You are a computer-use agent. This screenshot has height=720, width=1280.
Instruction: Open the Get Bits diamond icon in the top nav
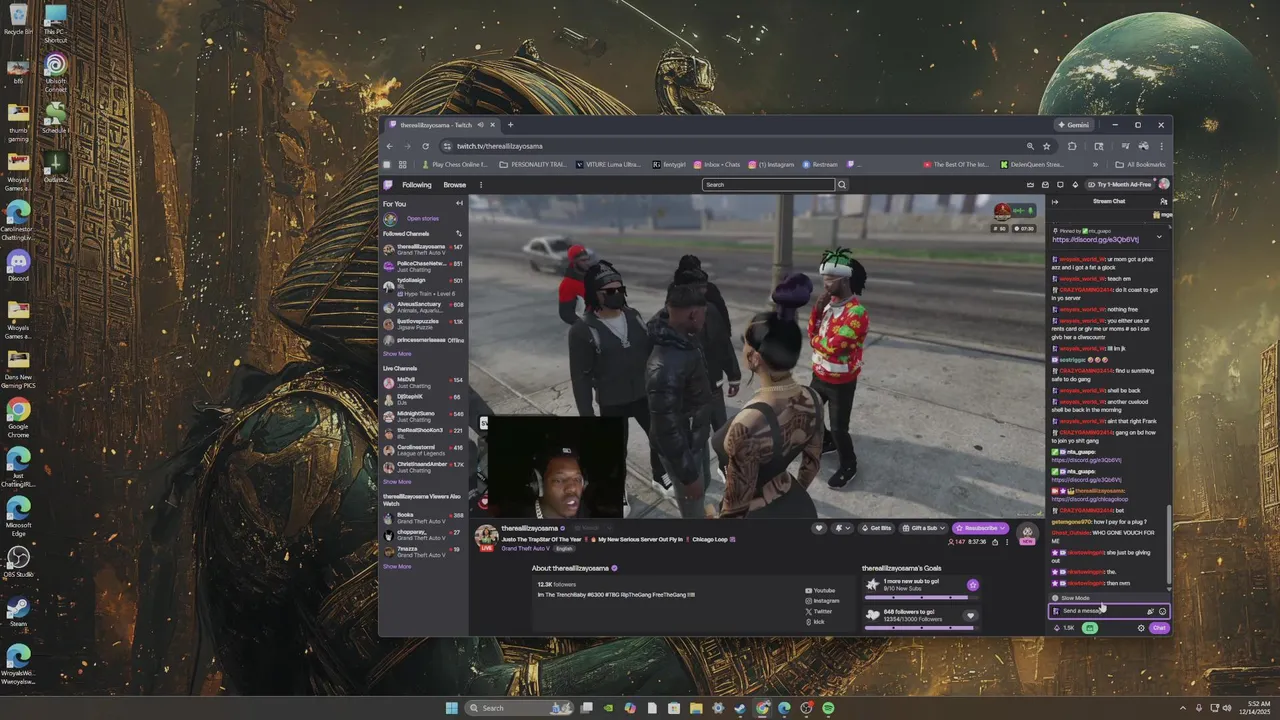pyautogui.click(x=1075, y=185)
